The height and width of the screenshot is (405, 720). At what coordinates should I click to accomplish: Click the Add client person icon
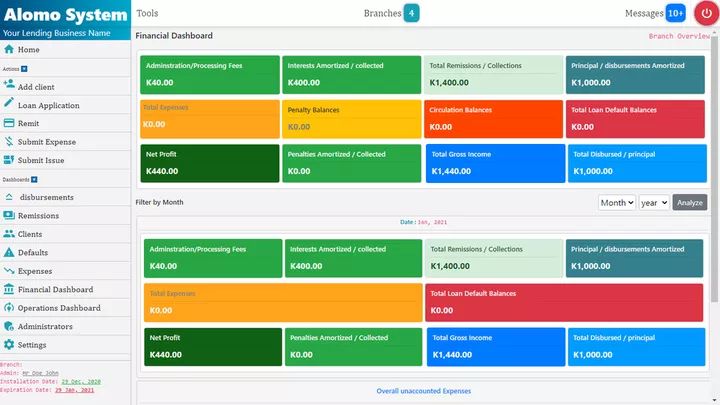9,84
